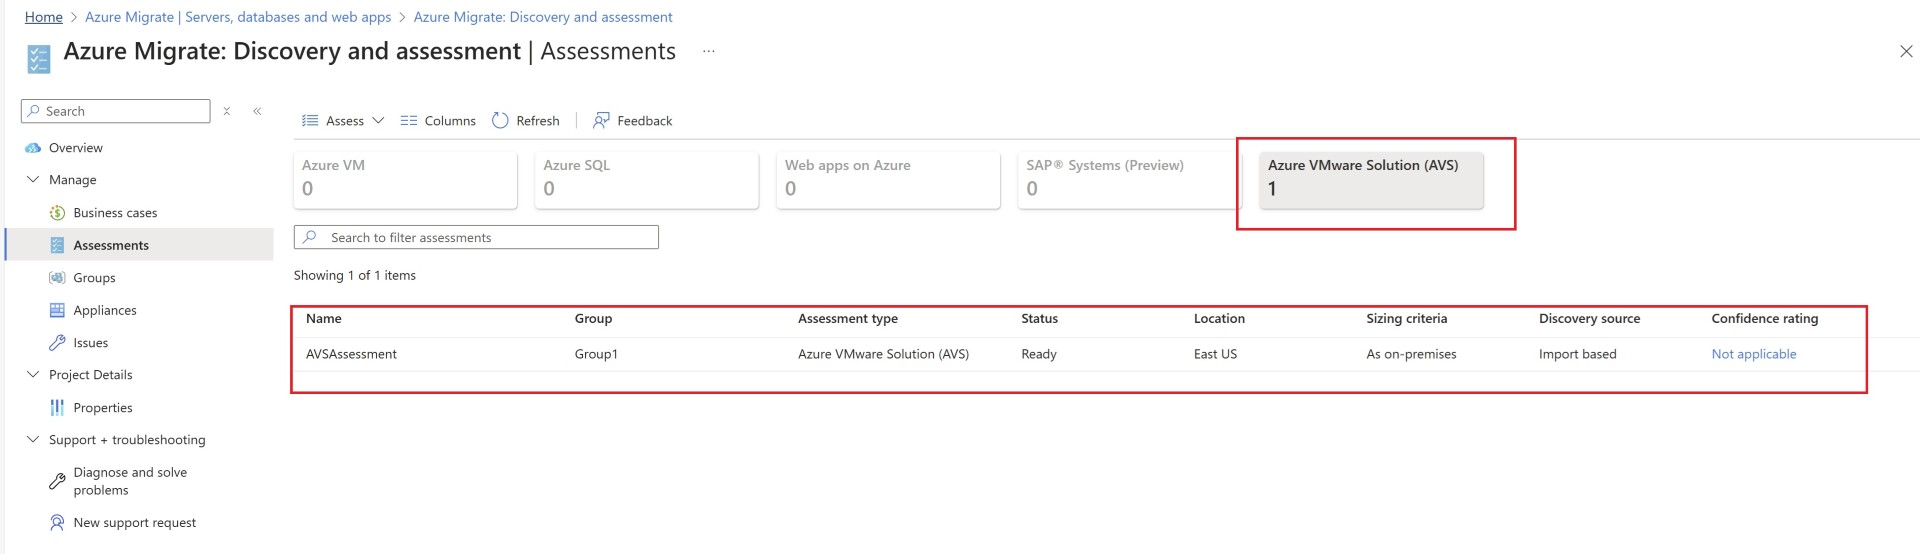This screenshot has width=1920, height=554.
Task: Select Assessments in the sidebar
Action: 139,245
